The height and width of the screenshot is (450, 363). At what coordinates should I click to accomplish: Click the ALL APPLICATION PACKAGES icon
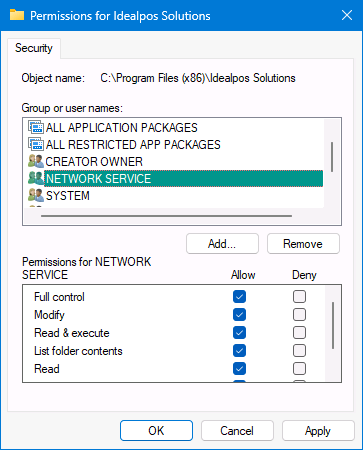click(36, 127)
